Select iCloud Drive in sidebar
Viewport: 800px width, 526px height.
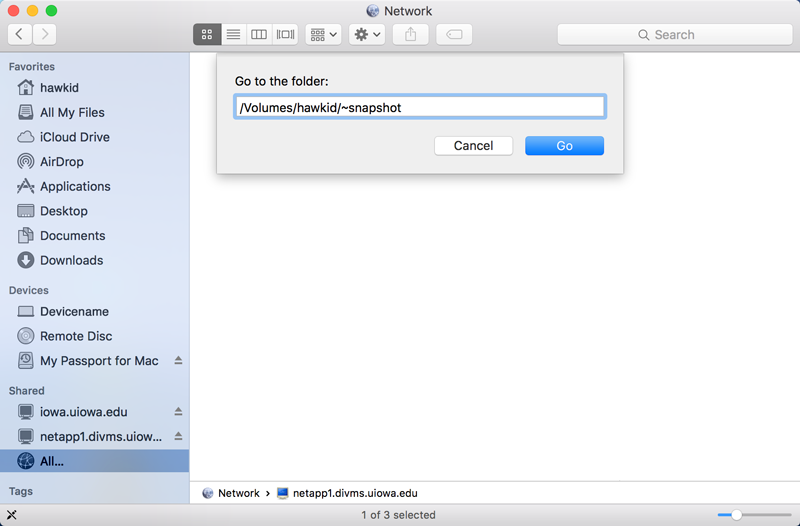(74, 137)
